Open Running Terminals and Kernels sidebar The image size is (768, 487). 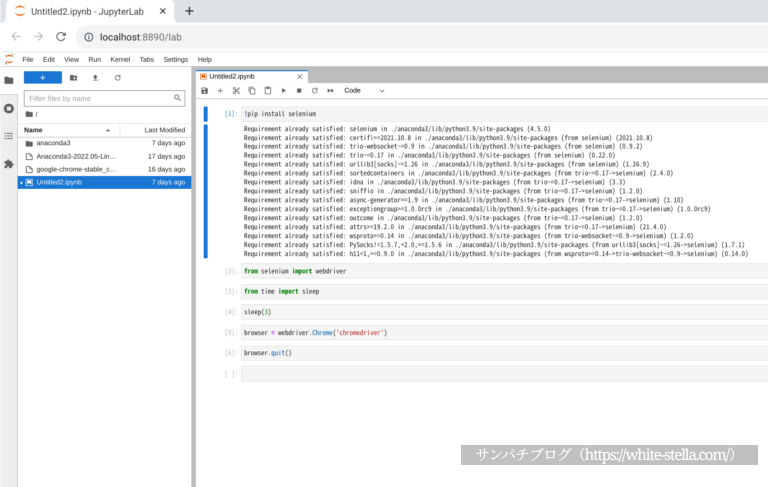[9, 108]
